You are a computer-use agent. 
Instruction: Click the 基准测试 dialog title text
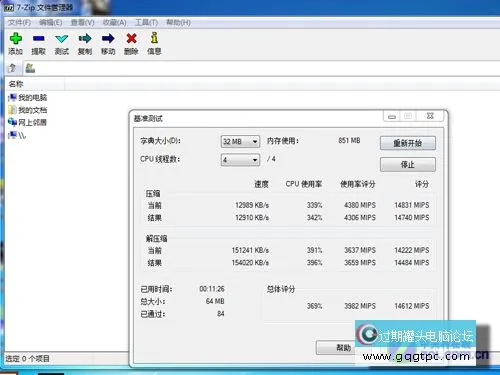coord(148,118)
